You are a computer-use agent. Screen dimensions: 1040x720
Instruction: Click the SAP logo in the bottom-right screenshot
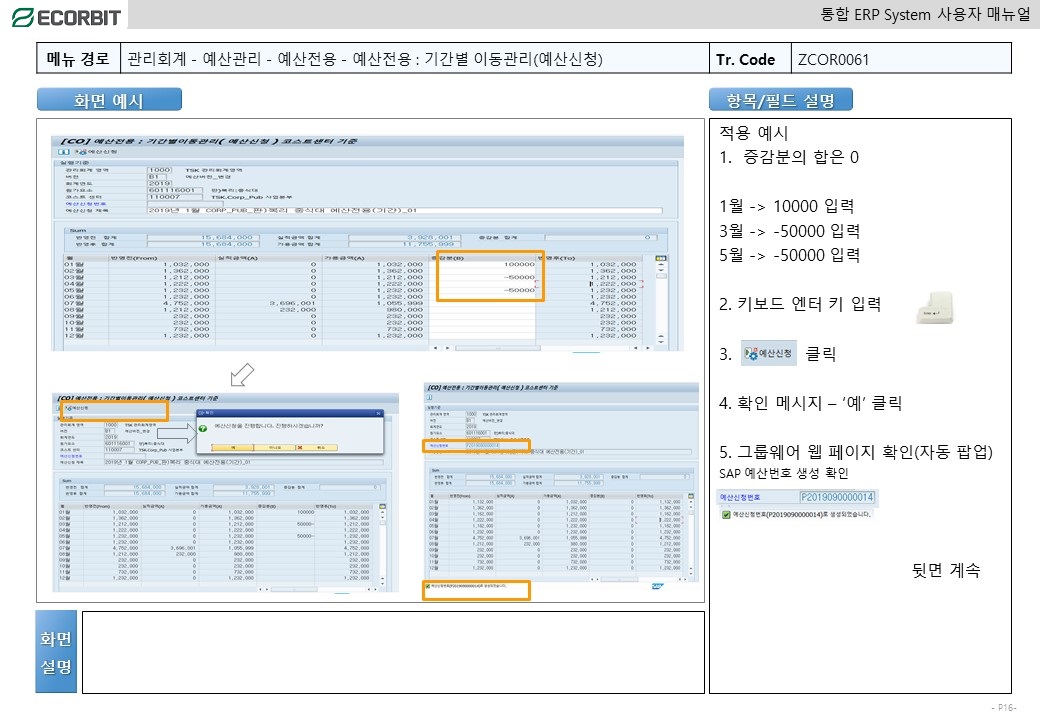(x=657, y=586)
